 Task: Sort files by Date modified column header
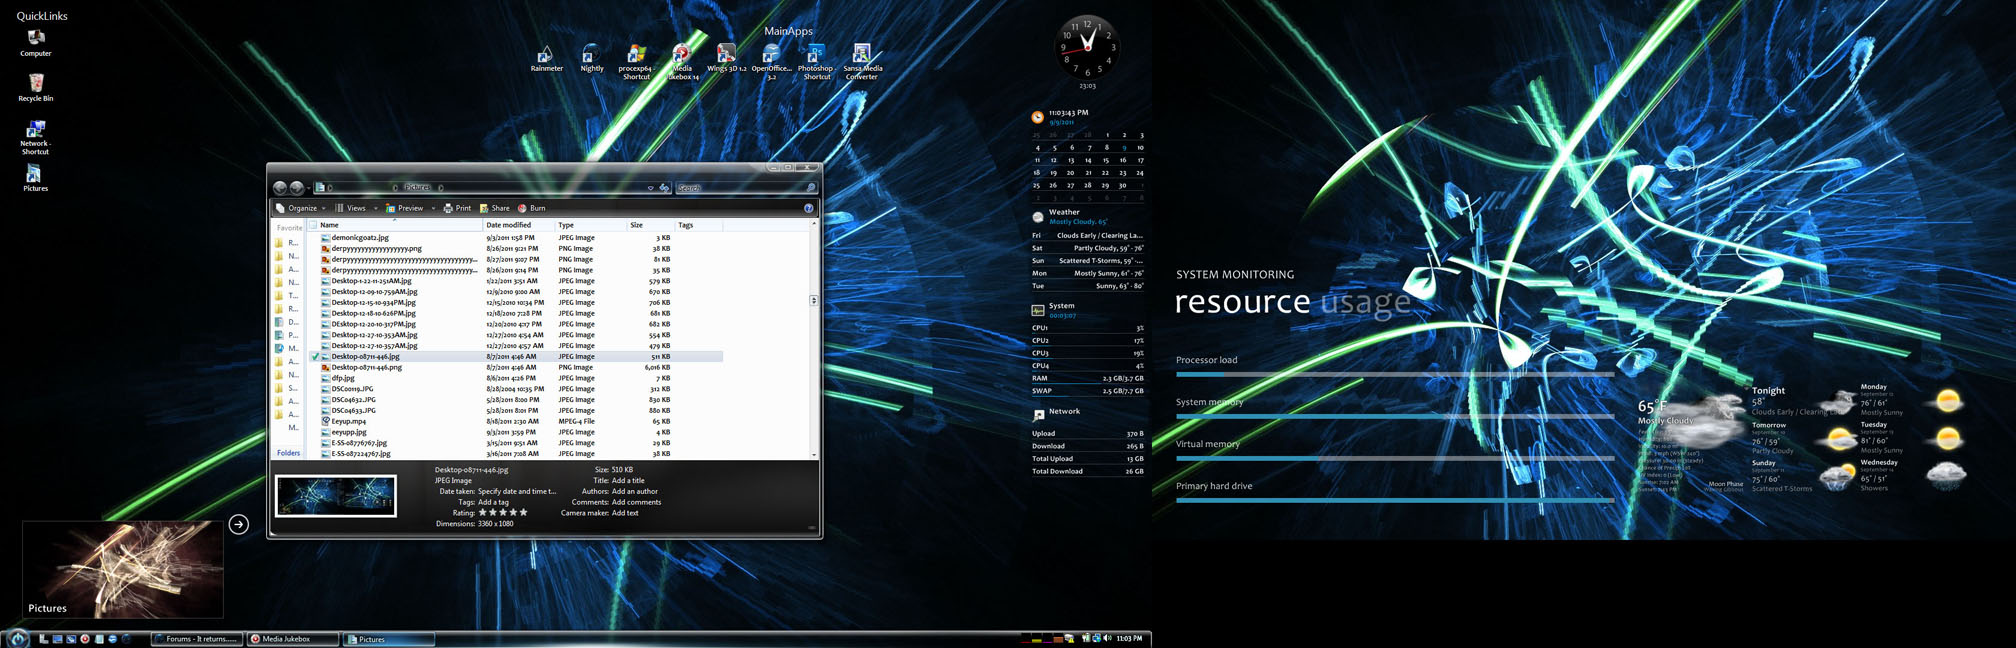pos(518,225)
